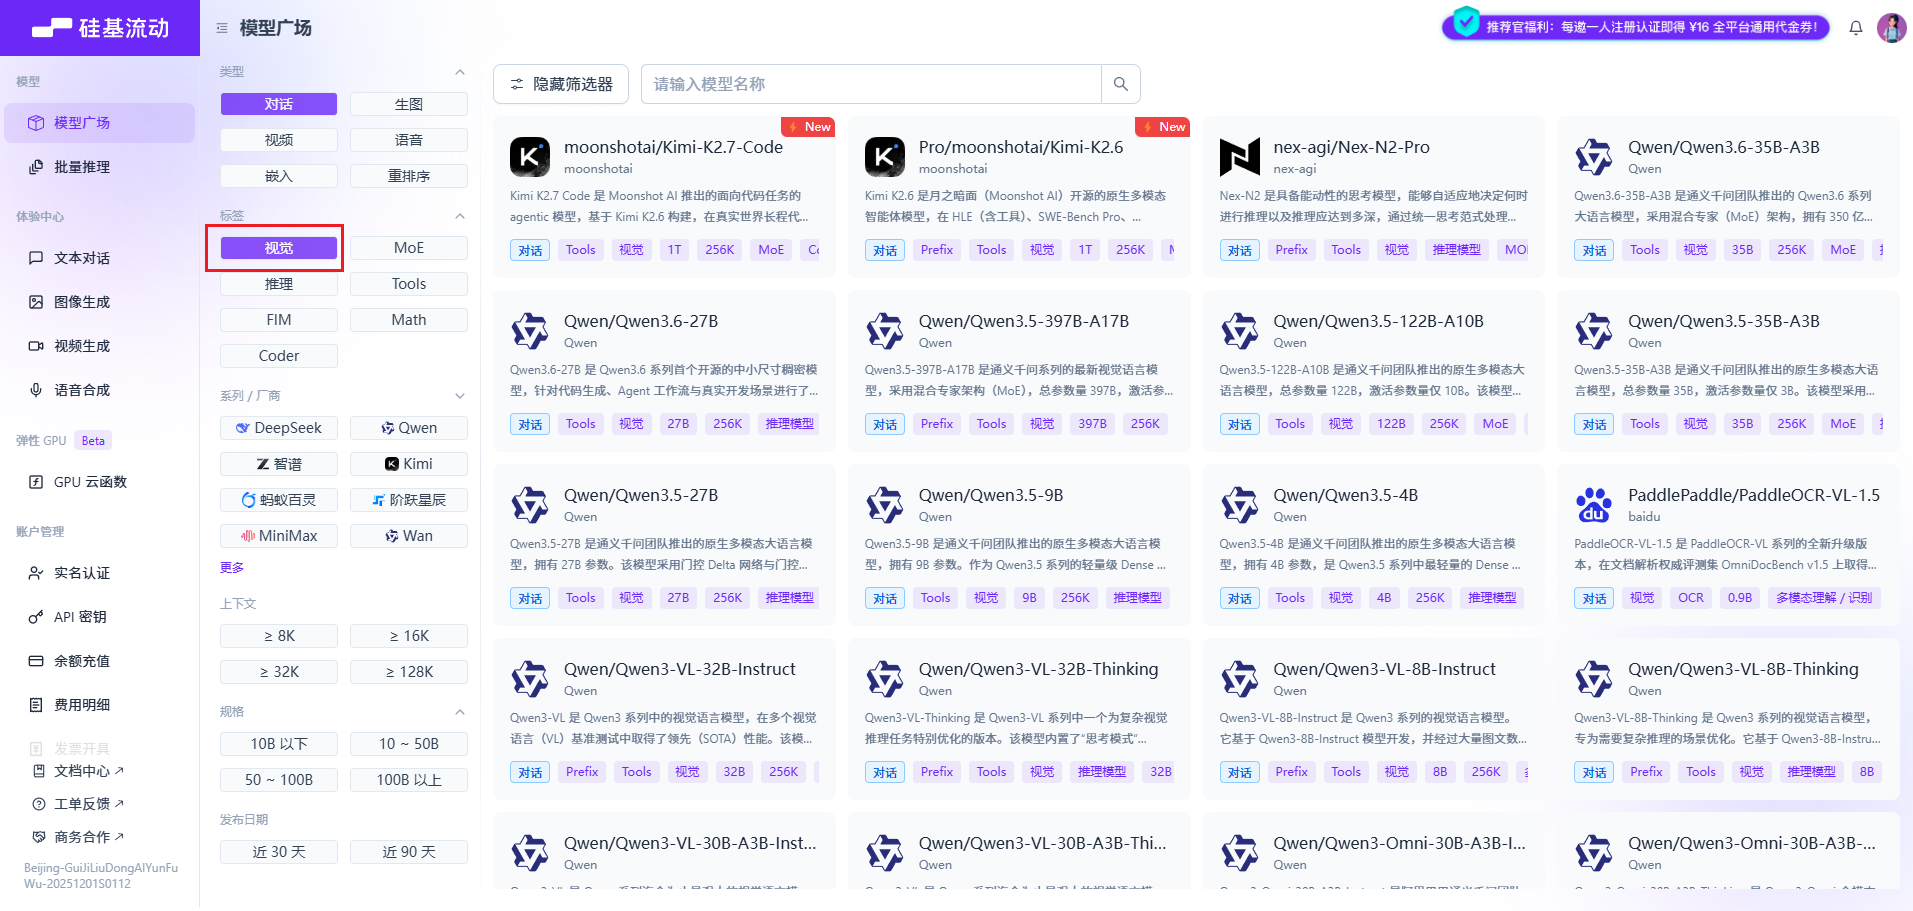
Task: Select the ≥ 32K context filter chip
Action: click(279, 672)
